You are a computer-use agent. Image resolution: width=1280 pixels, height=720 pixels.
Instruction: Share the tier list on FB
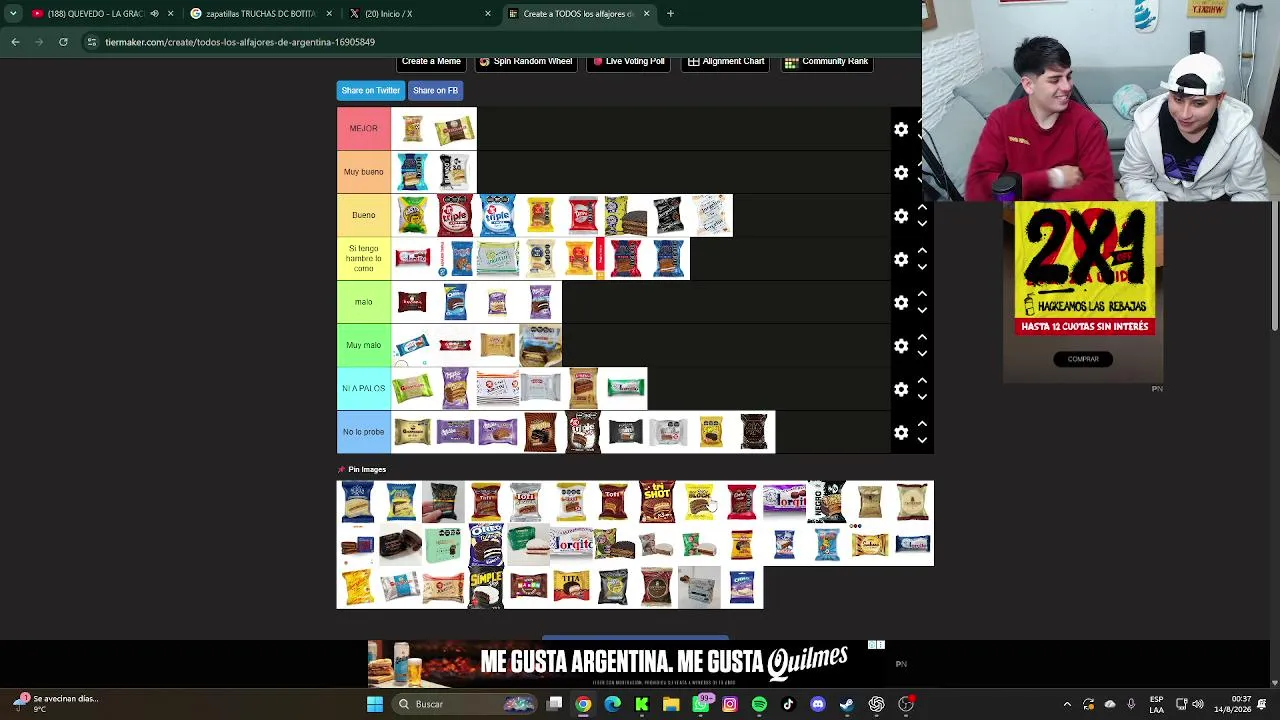[435, 90]
